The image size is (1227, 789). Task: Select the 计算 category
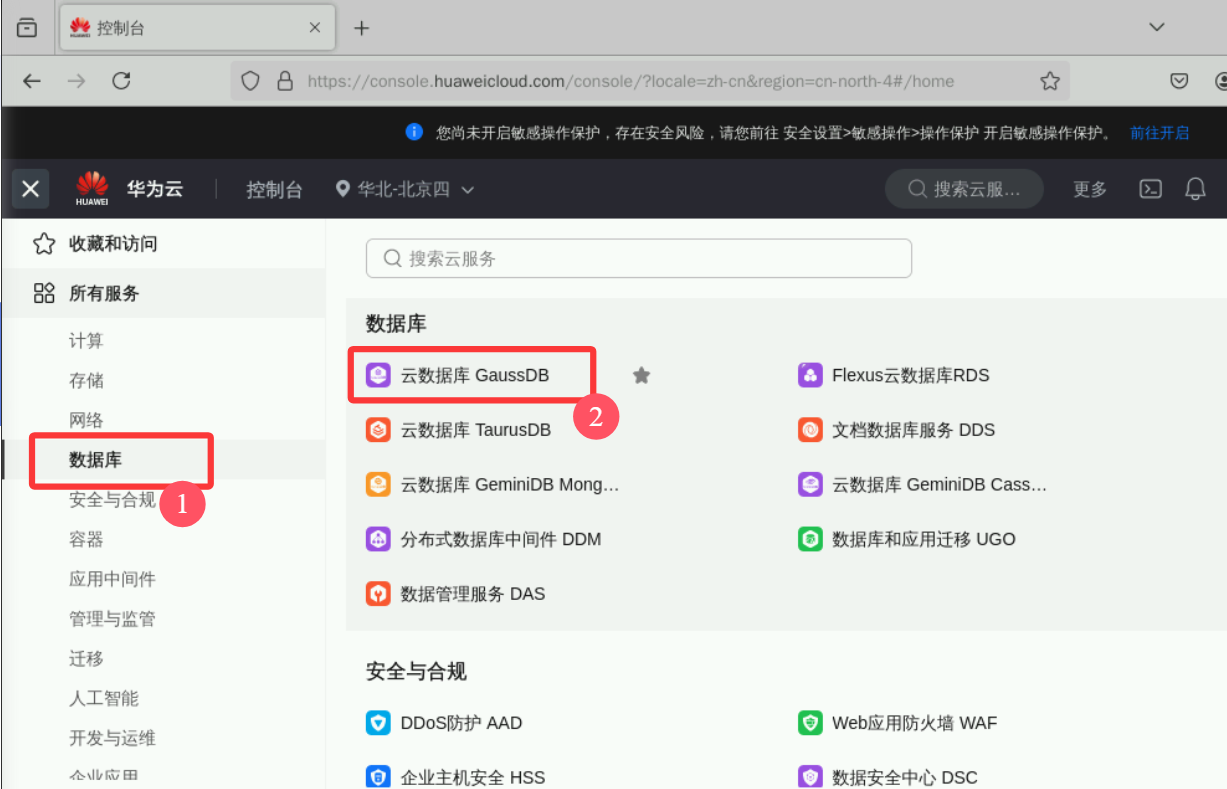coord(86,341)
